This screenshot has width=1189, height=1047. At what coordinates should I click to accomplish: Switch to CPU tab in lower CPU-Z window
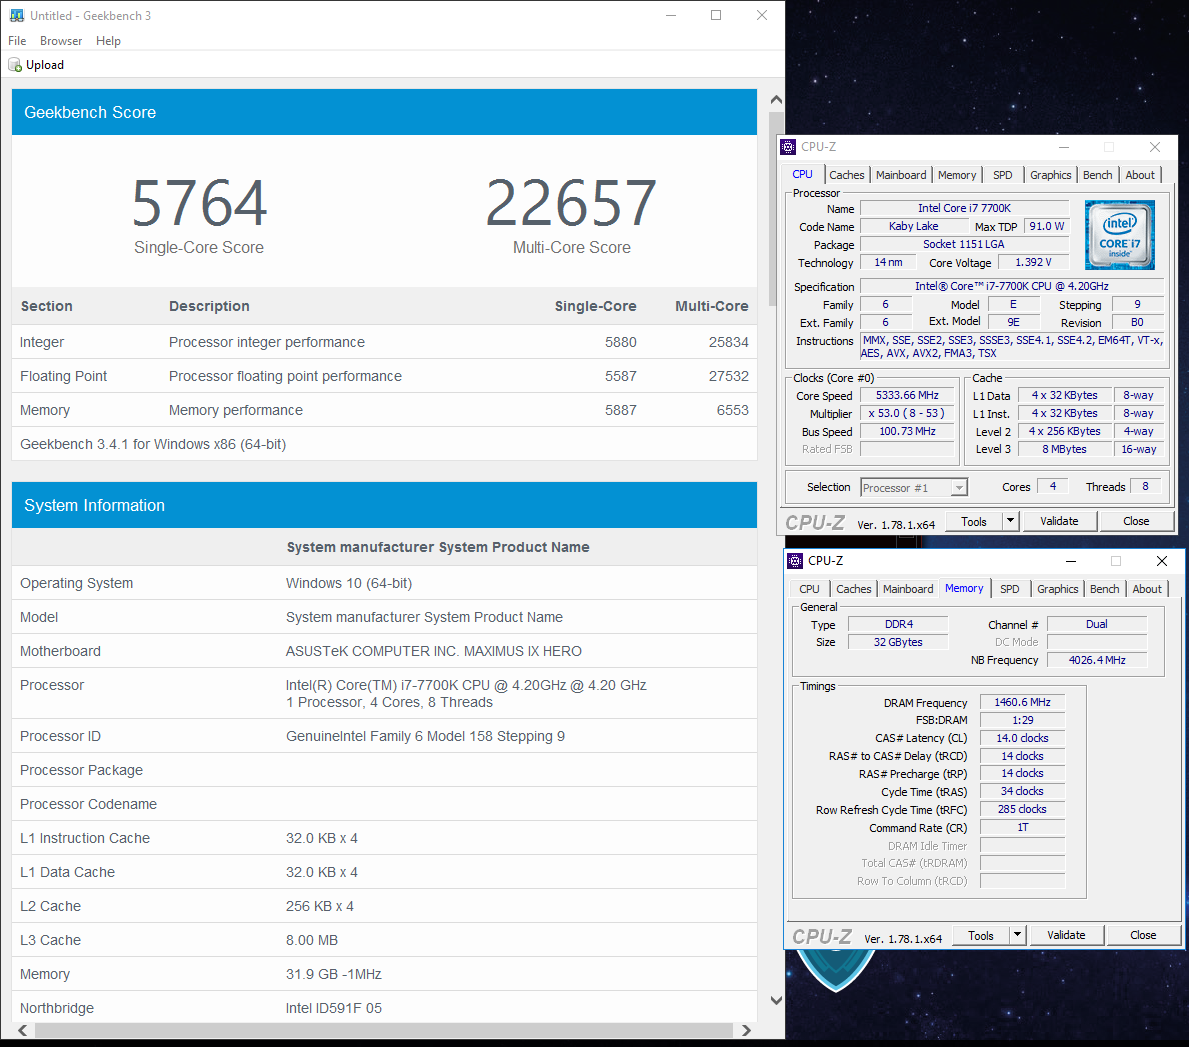point(809,589)
